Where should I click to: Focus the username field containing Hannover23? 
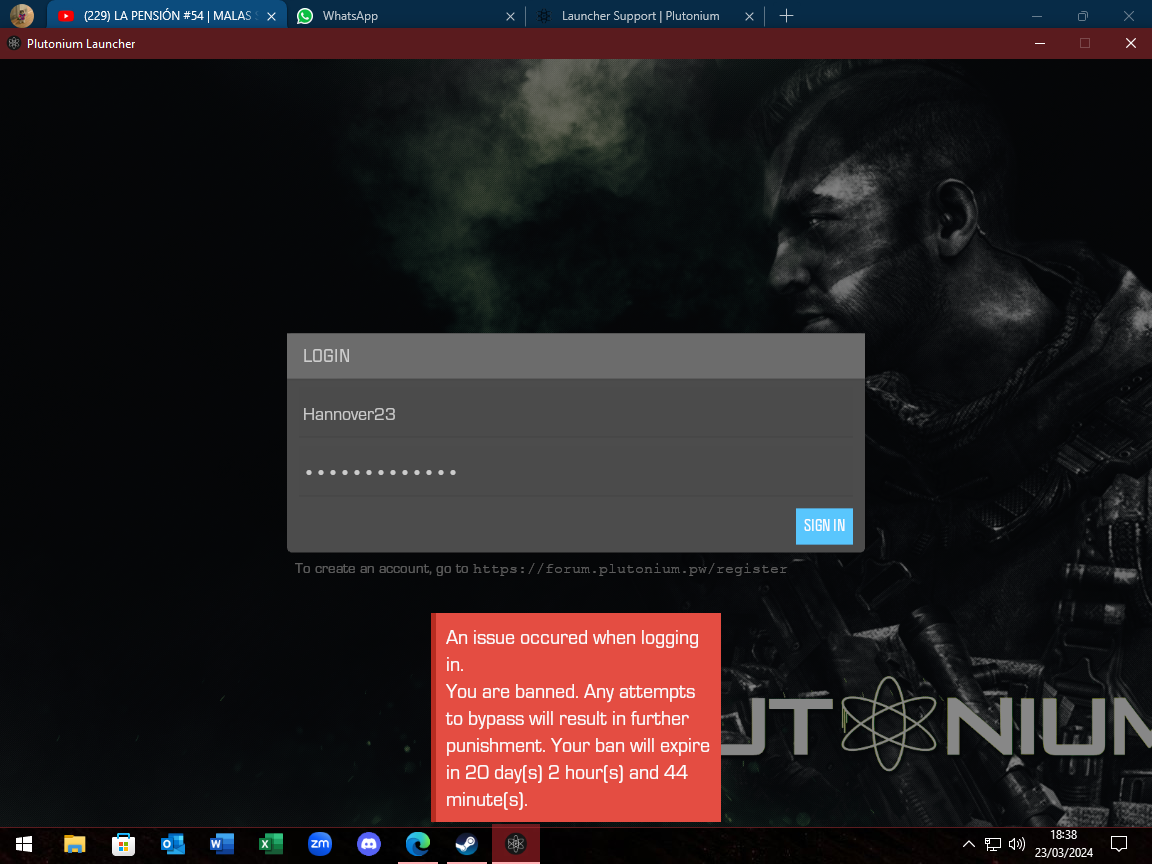click(575, 414)
